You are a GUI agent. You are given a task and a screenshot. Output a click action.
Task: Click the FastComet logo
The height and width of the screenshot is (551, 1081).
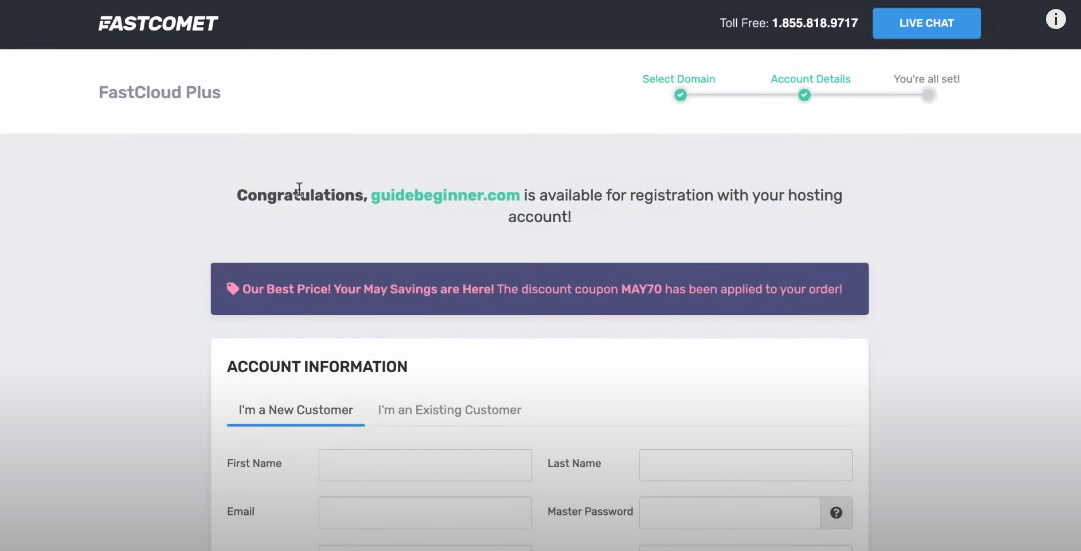coord(158,23)
